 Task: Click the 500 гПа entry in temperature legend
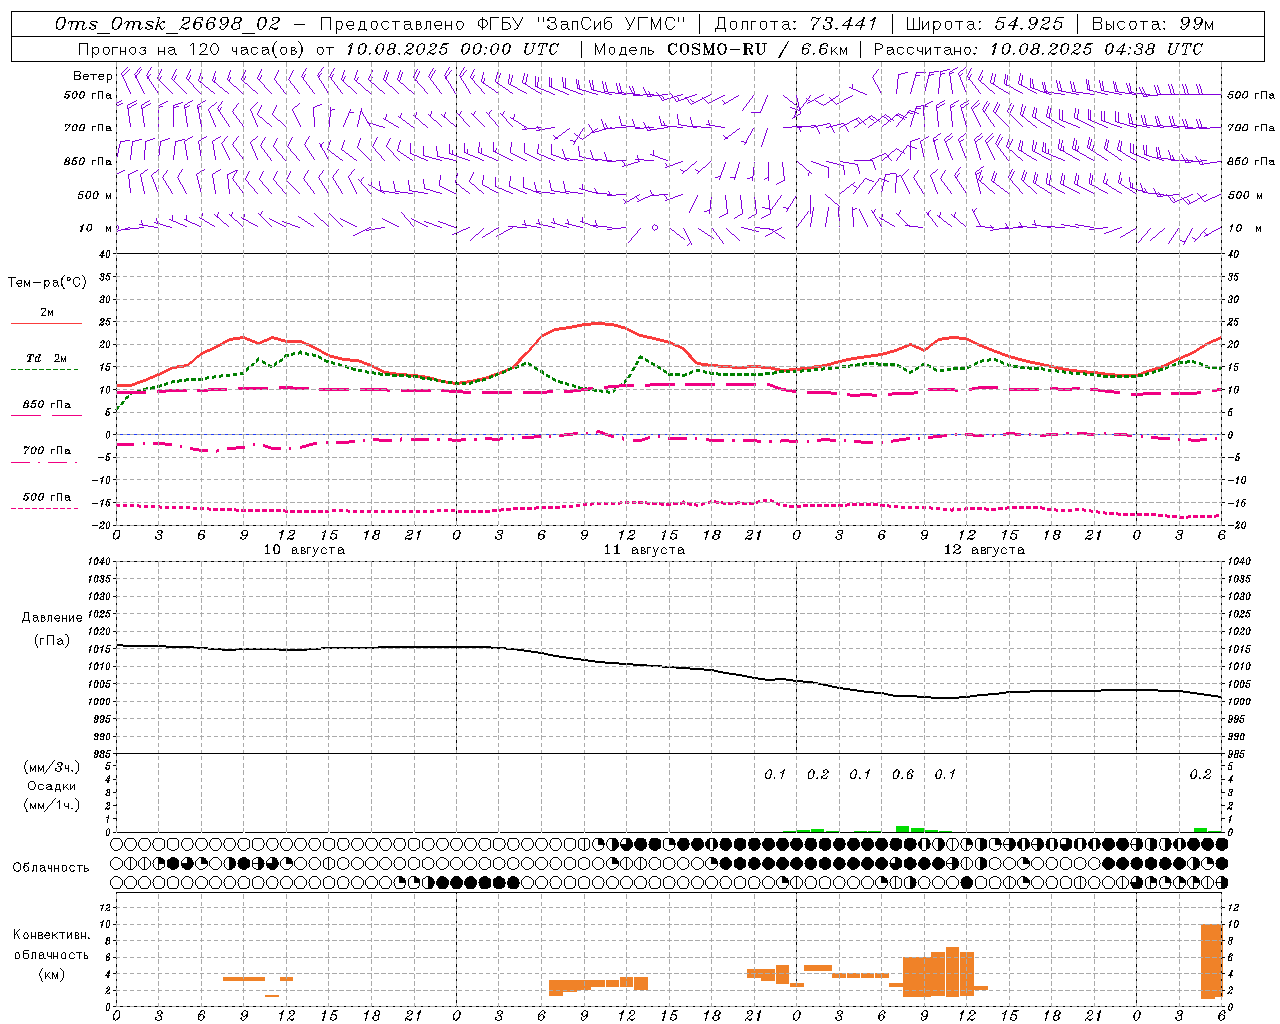(x=47, y=497)
